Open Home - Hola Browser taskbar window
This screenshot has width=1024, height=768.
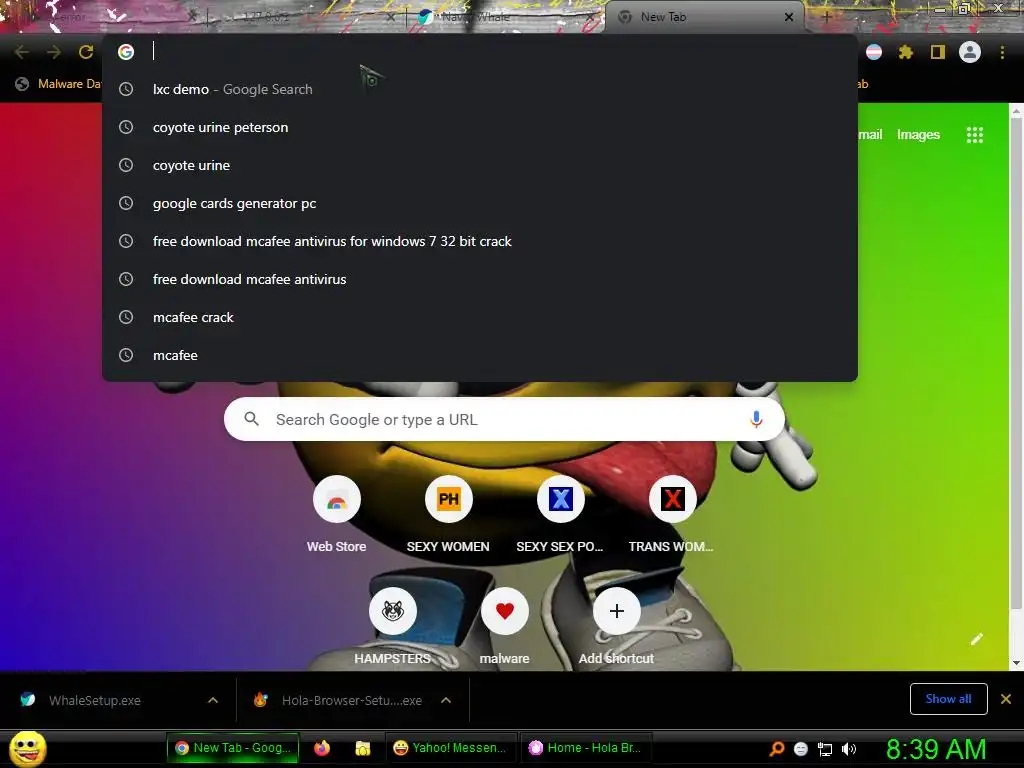coord(585,748)
